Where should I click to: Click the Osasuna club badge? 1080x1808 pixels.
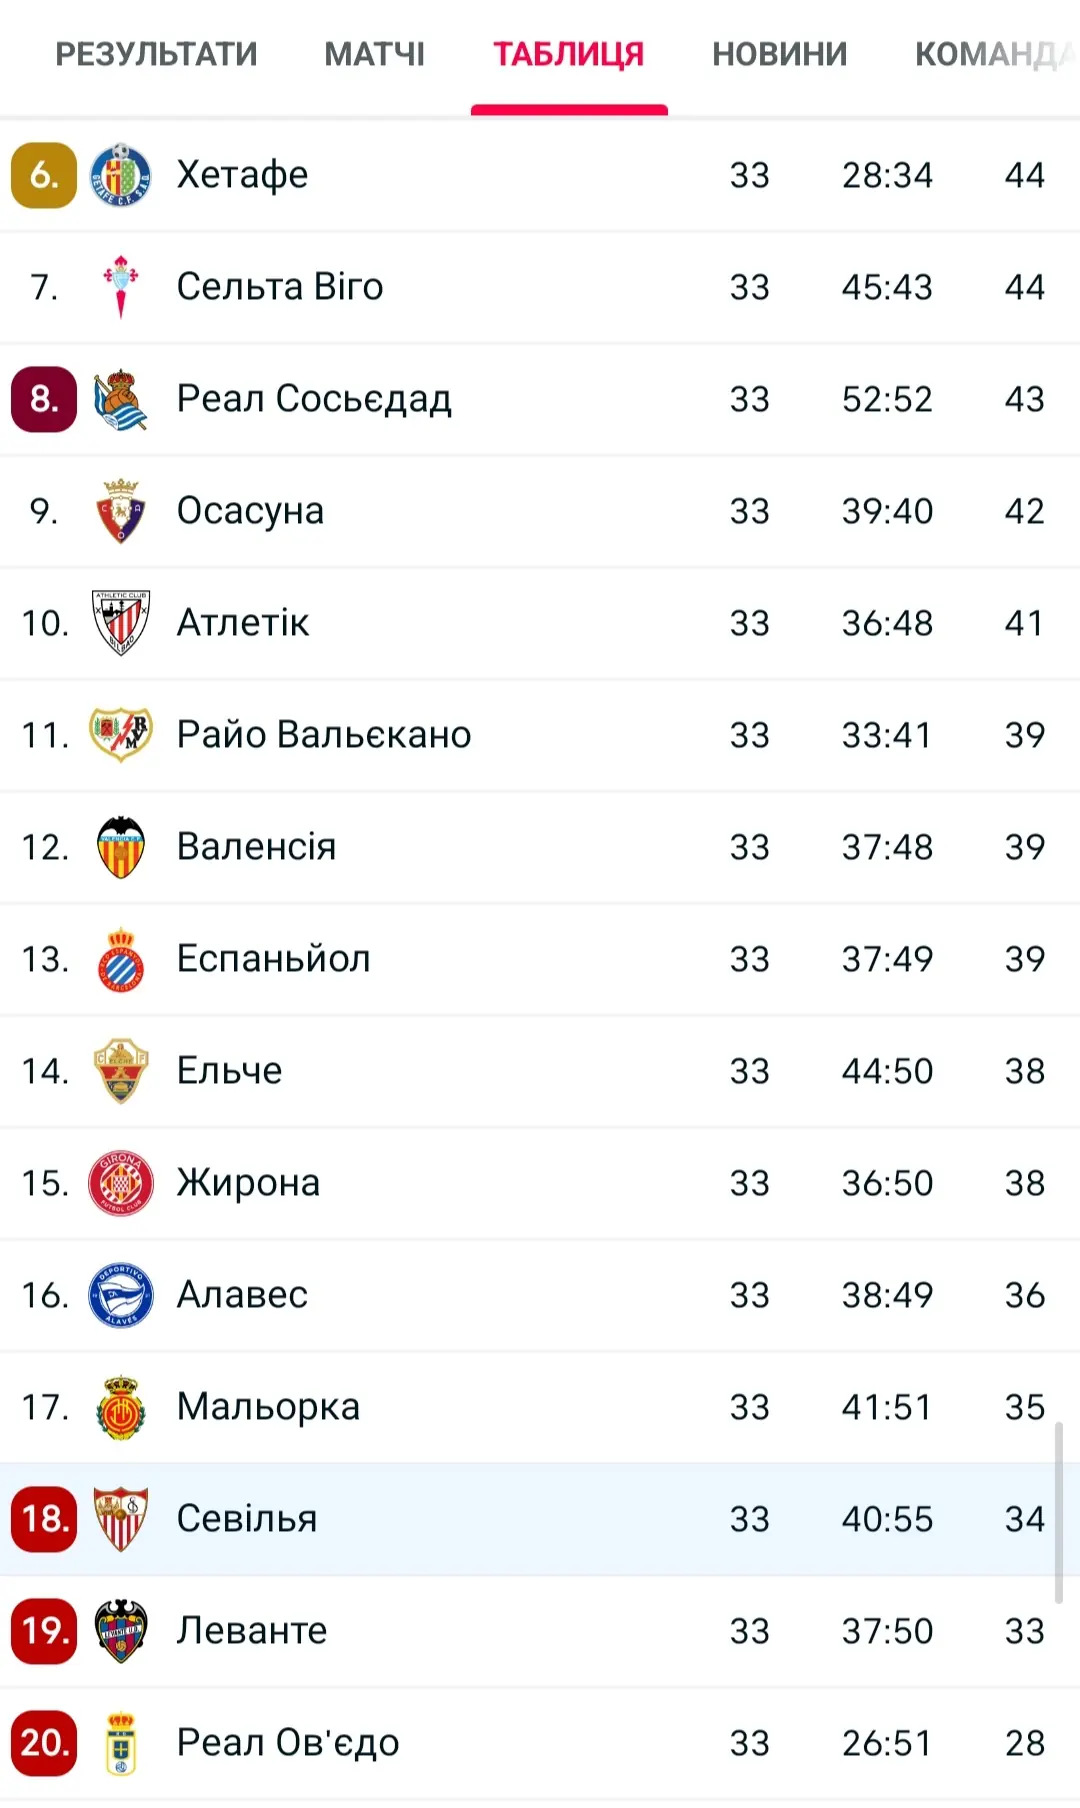[x=121, y=511]
